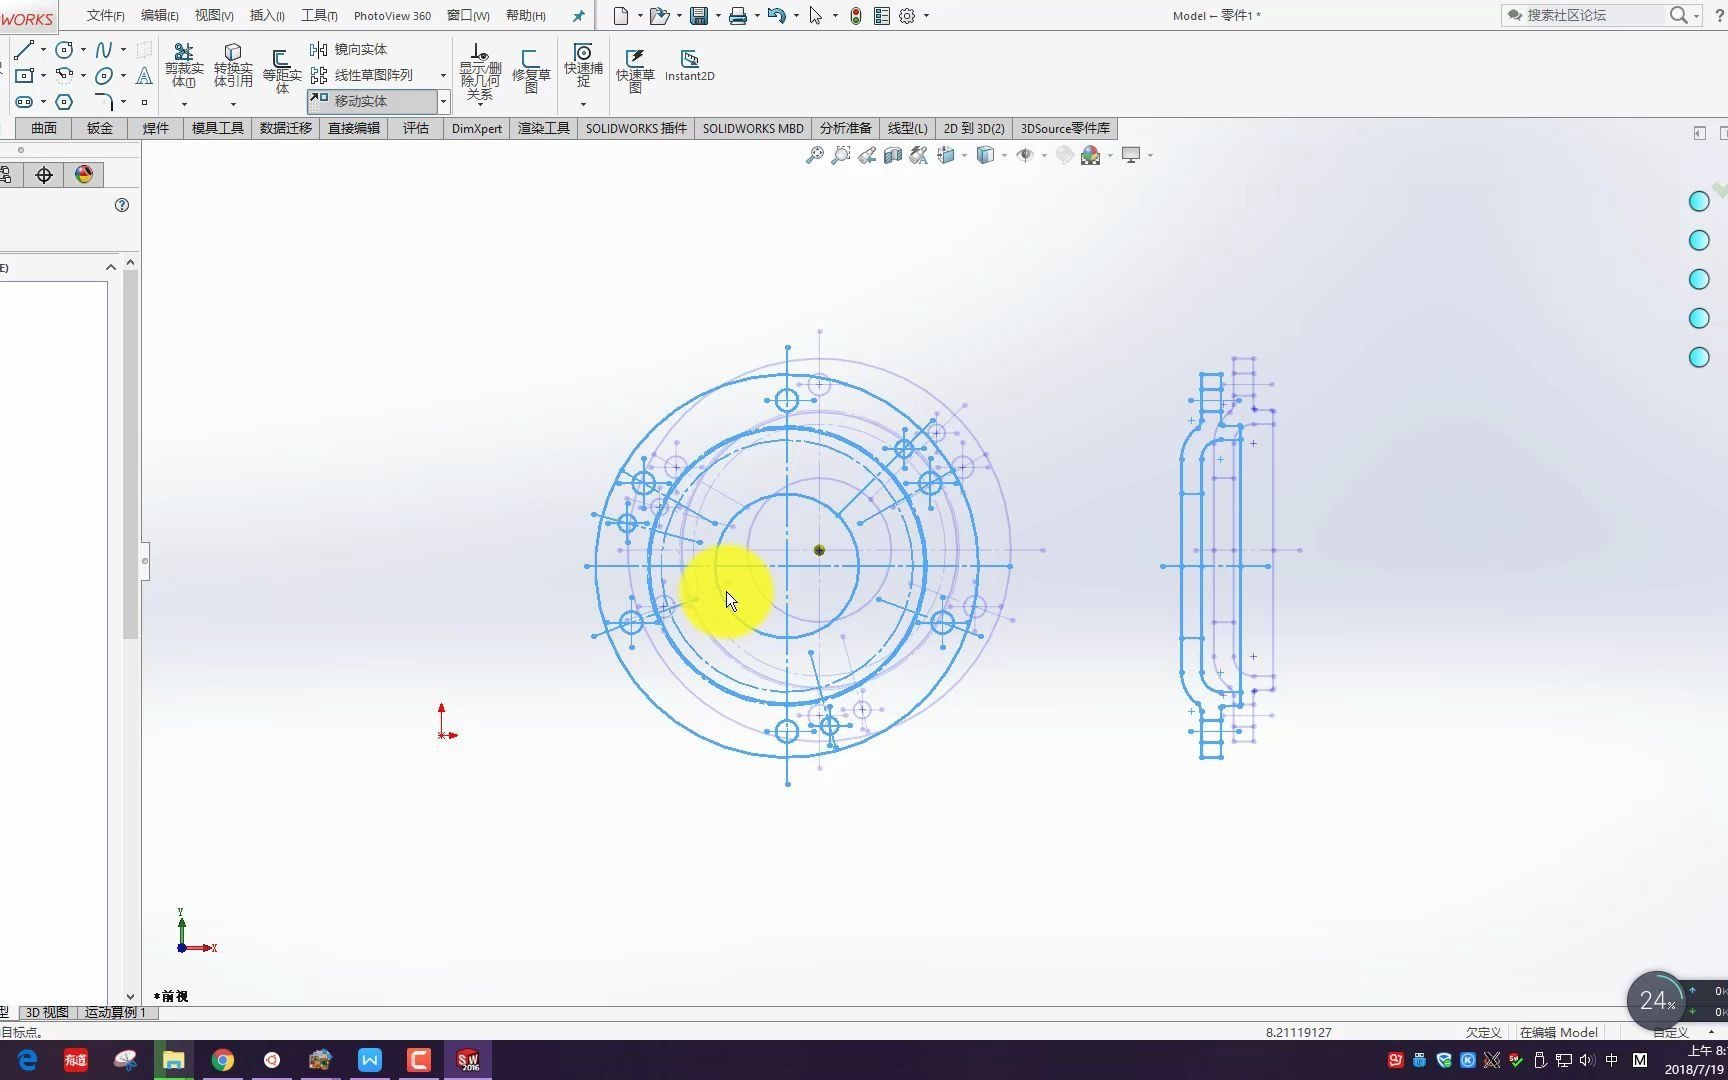Toggle the Select cursor tool

[816, 16]
